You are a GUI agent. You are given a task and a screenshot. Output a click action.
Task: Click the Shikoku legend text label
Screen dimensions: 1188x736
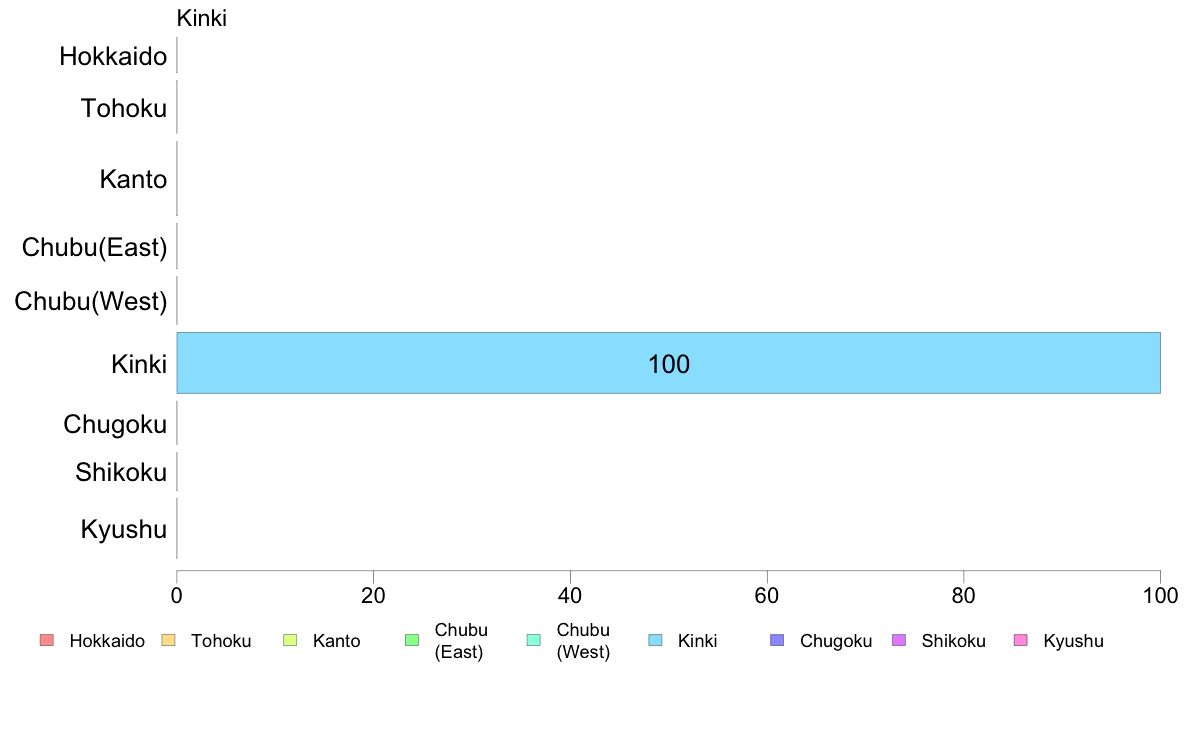click(953, 641)
